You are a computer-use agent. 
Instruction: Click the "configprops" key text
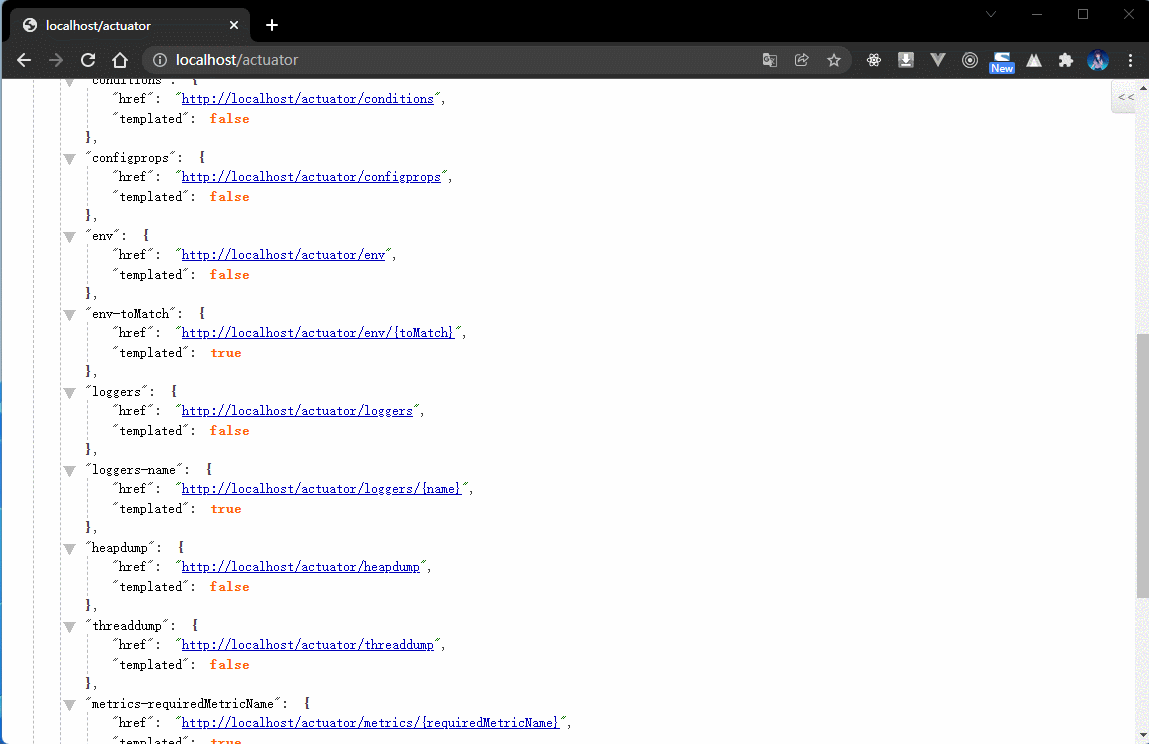[130, 158]
